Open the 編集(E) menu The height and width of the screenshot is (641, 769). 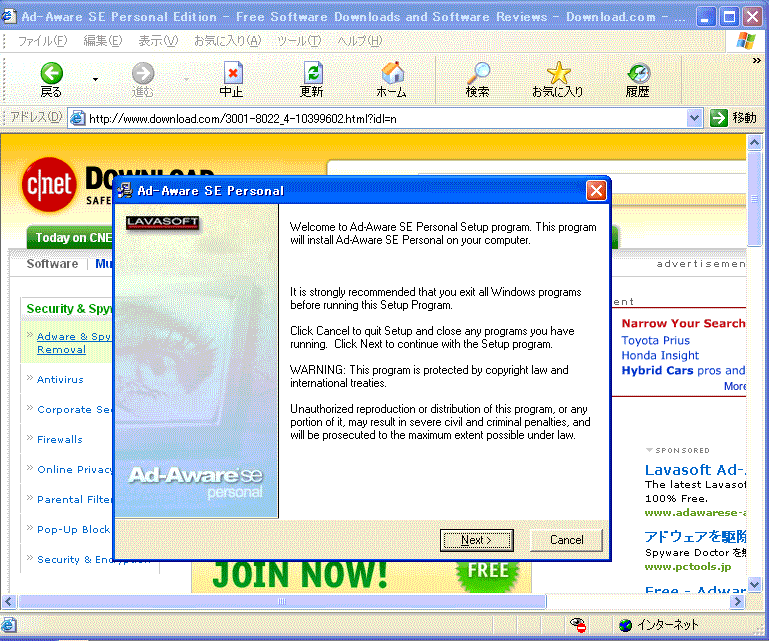103,41
